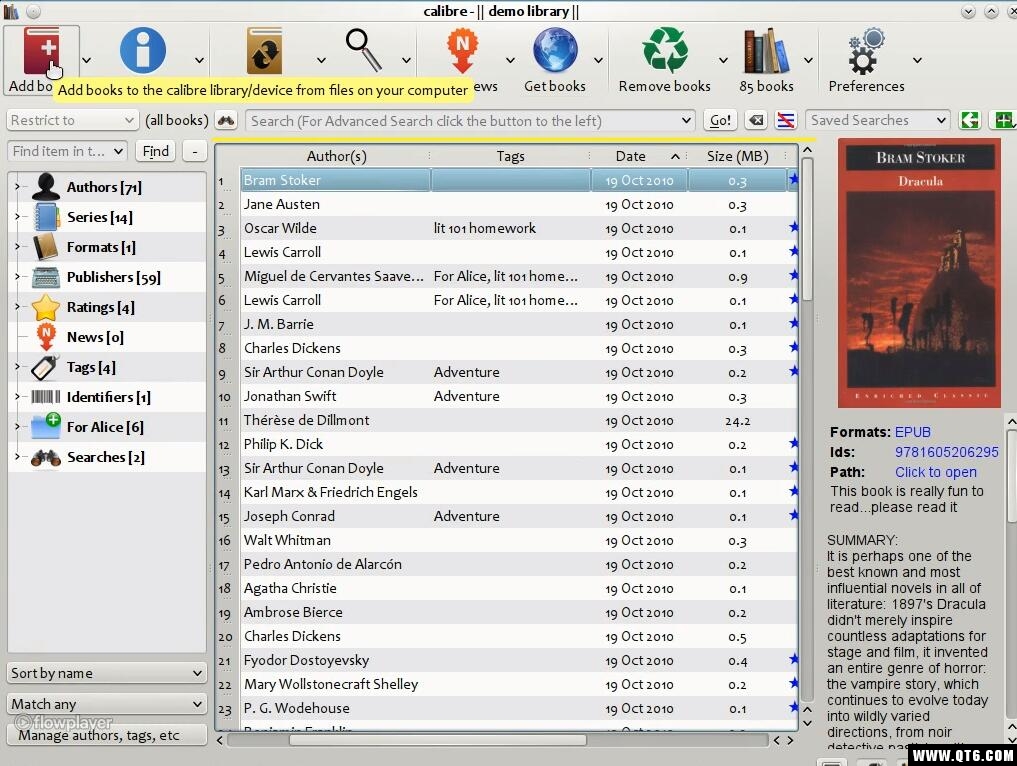Click the Remove books recycle icon
Viewport: 1017px width, 766px height.
[x=665, y=50]
